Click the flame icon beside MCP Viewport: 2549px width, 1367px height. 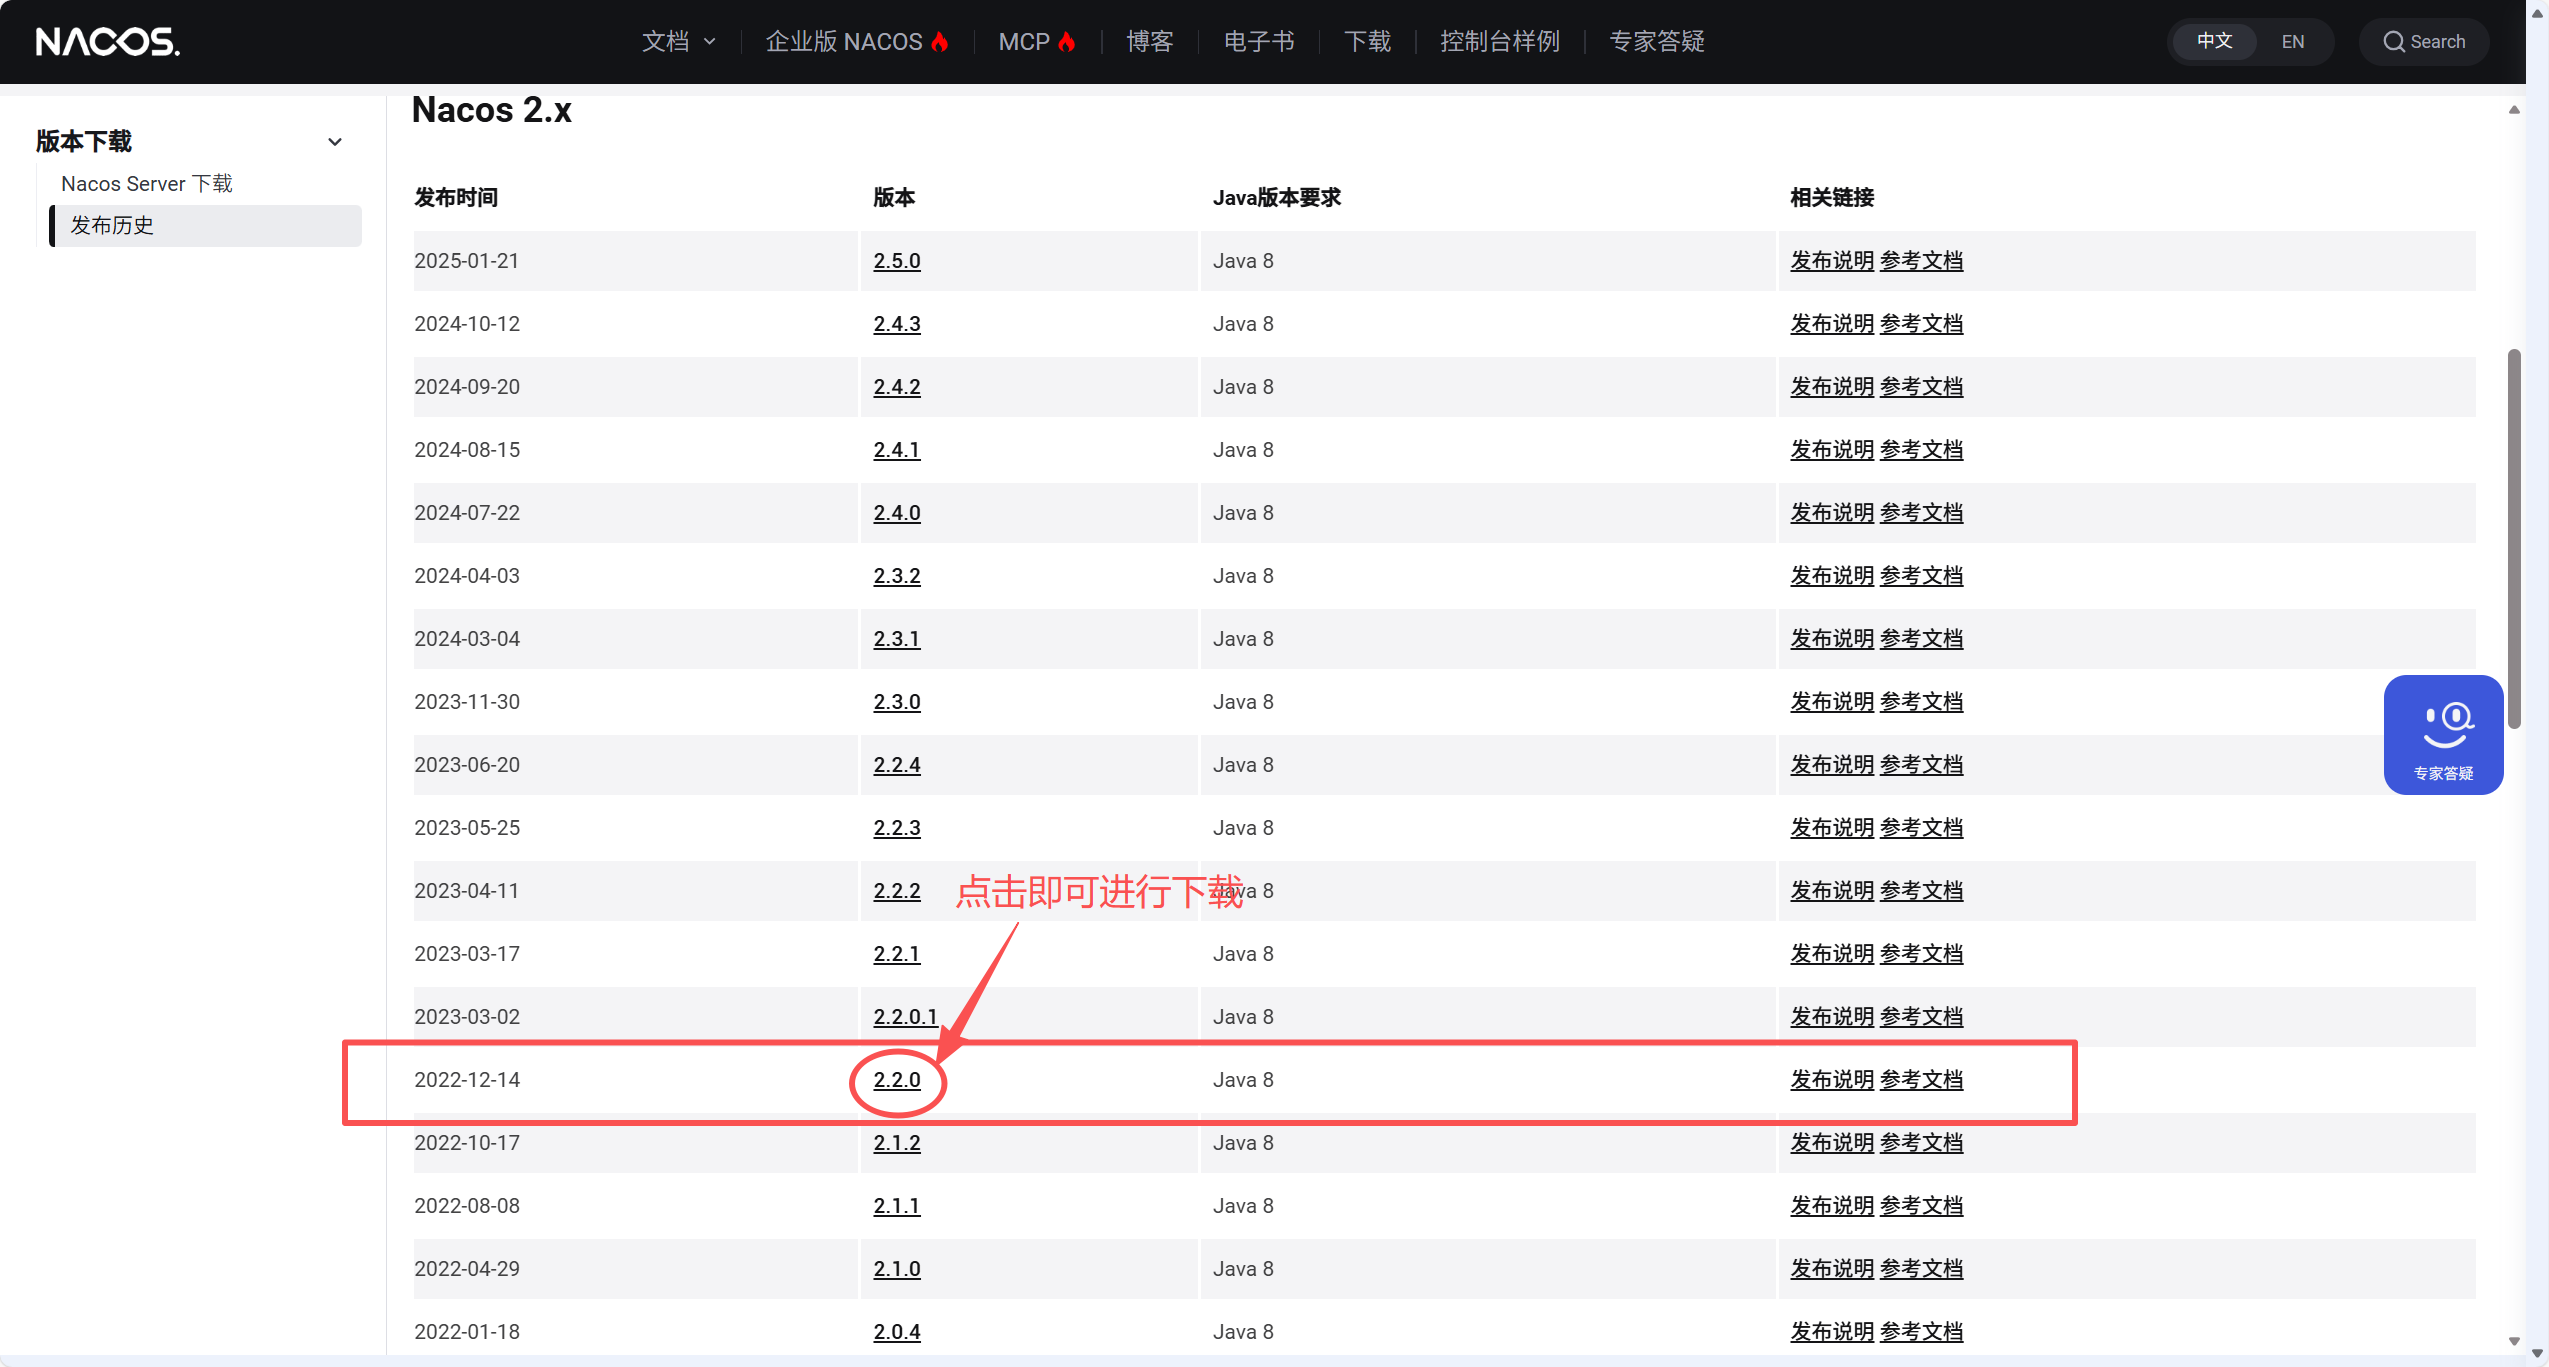click(1067, 42)
